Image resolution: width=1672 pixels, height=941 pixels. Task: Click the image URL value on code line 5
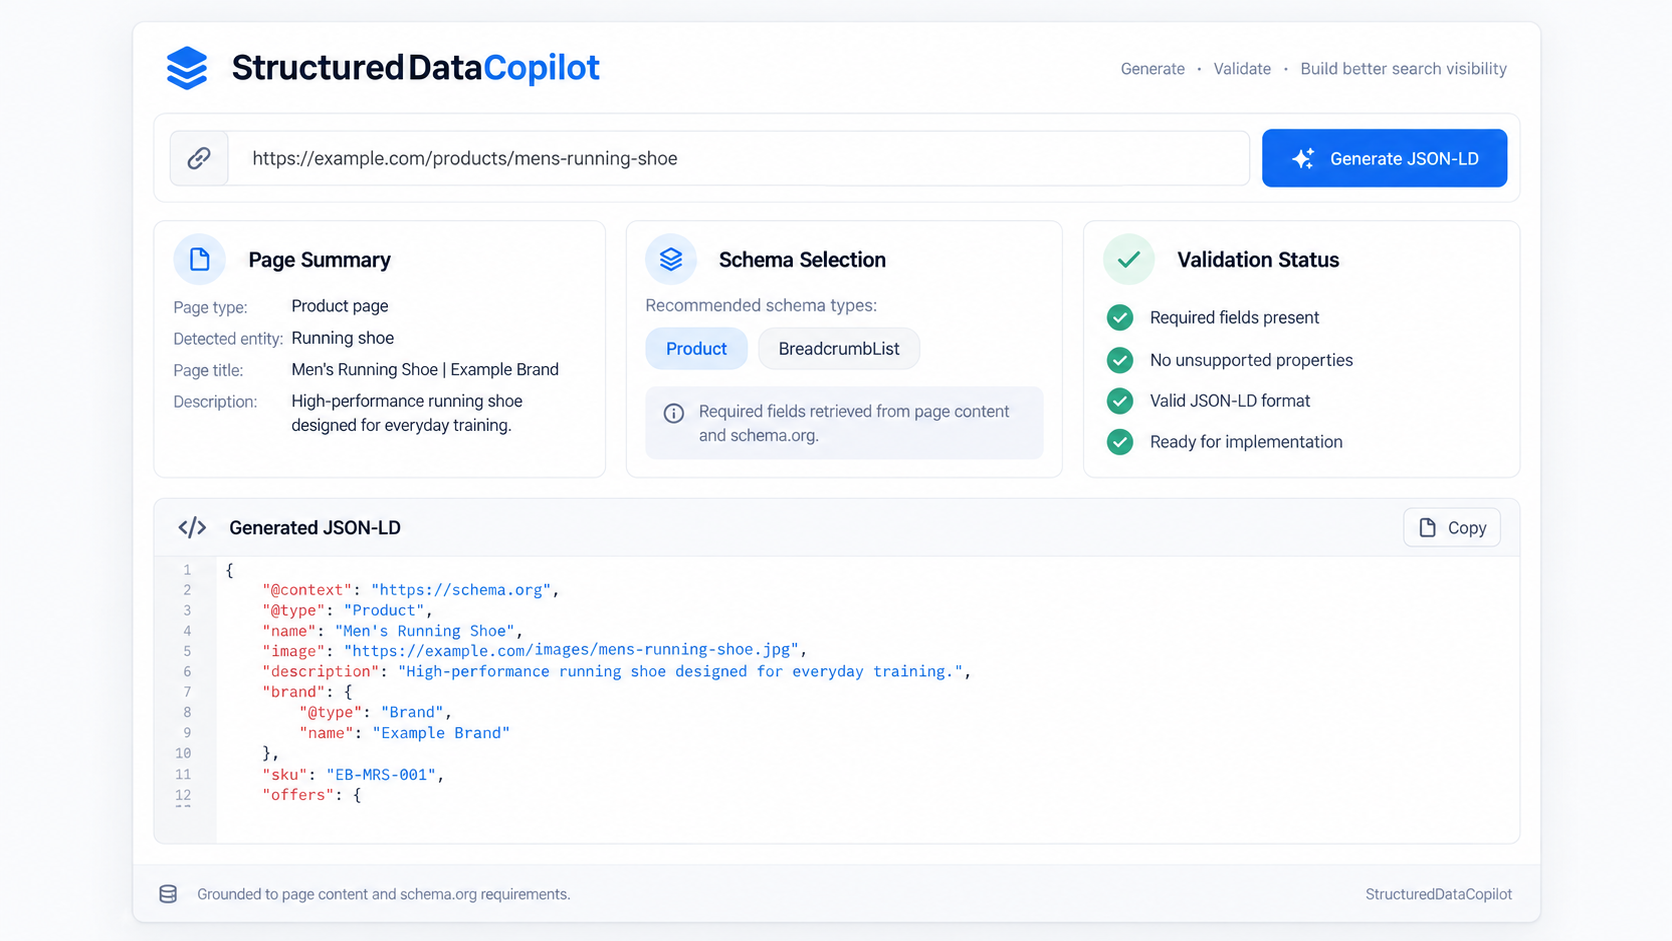(x=571, y=650)
